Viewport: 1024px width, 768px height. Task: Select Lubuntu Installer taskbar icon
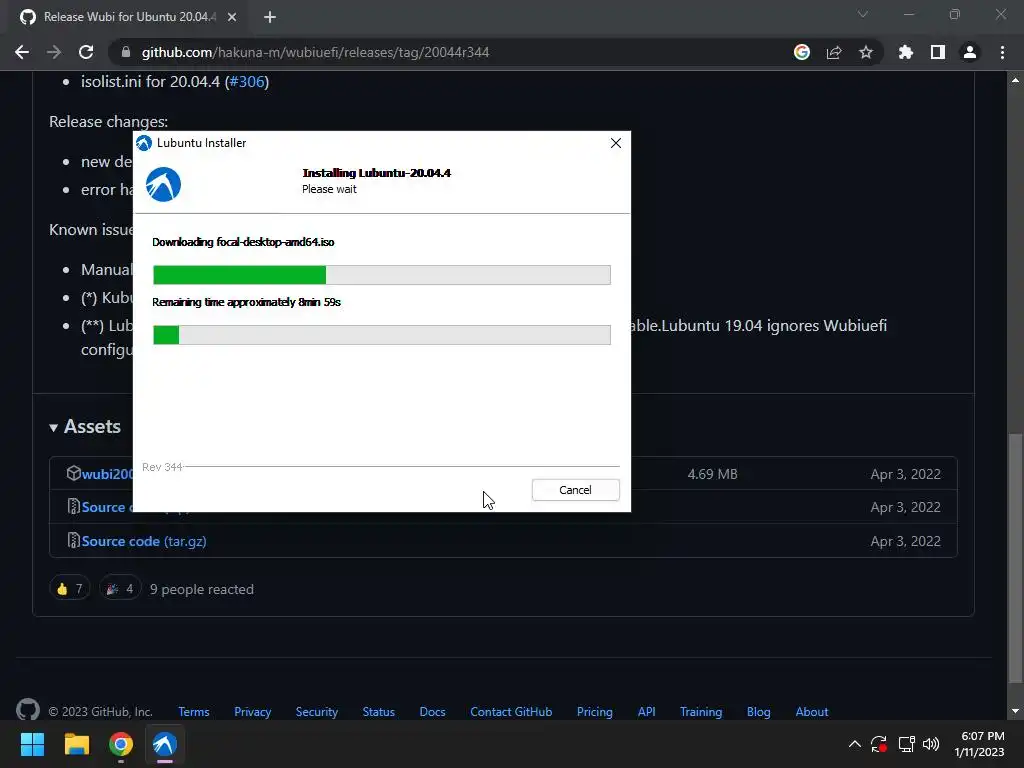(x=165, y=744)
